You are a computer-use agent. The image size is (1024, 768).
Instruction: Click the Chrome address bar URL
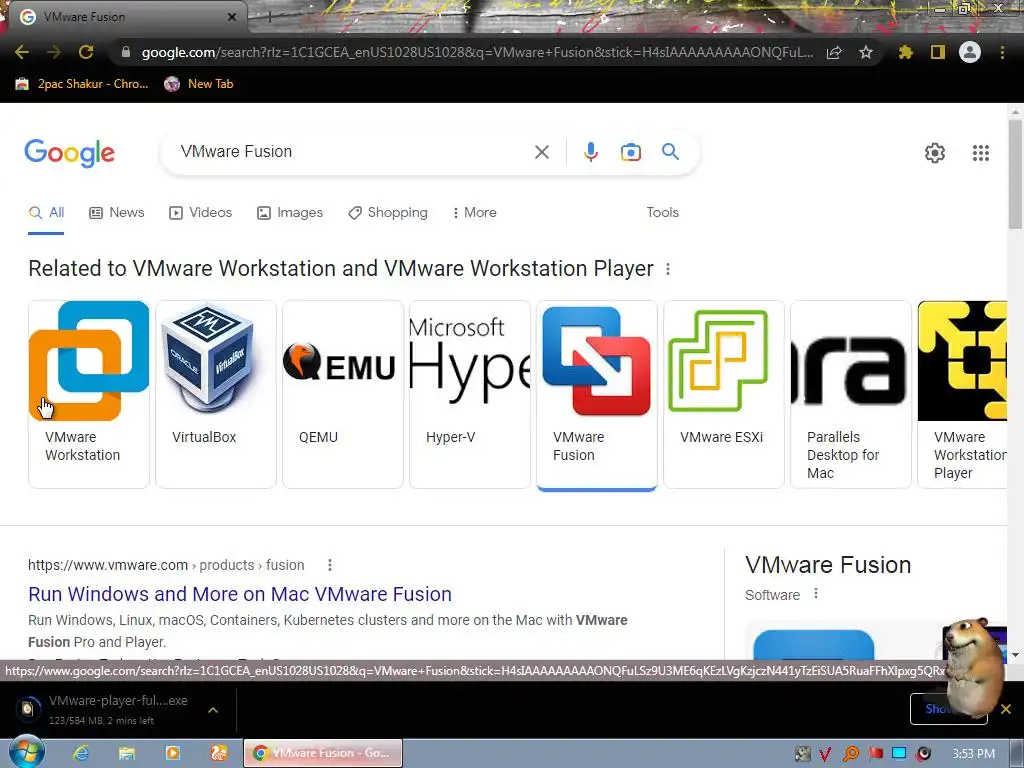click(477, 52)
